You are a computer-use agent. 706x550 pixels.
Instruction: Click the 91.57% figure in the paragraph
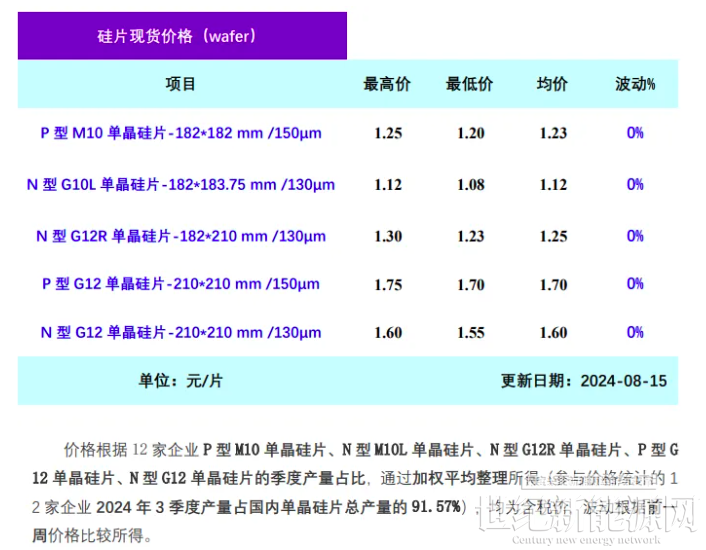click(436, 507)
